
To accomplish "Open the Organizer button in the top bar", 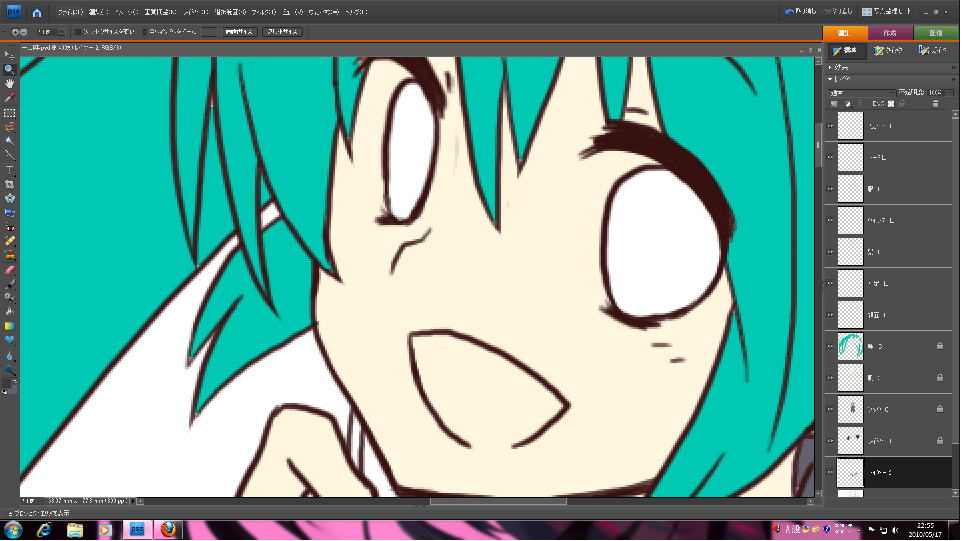I will point(886,12).
